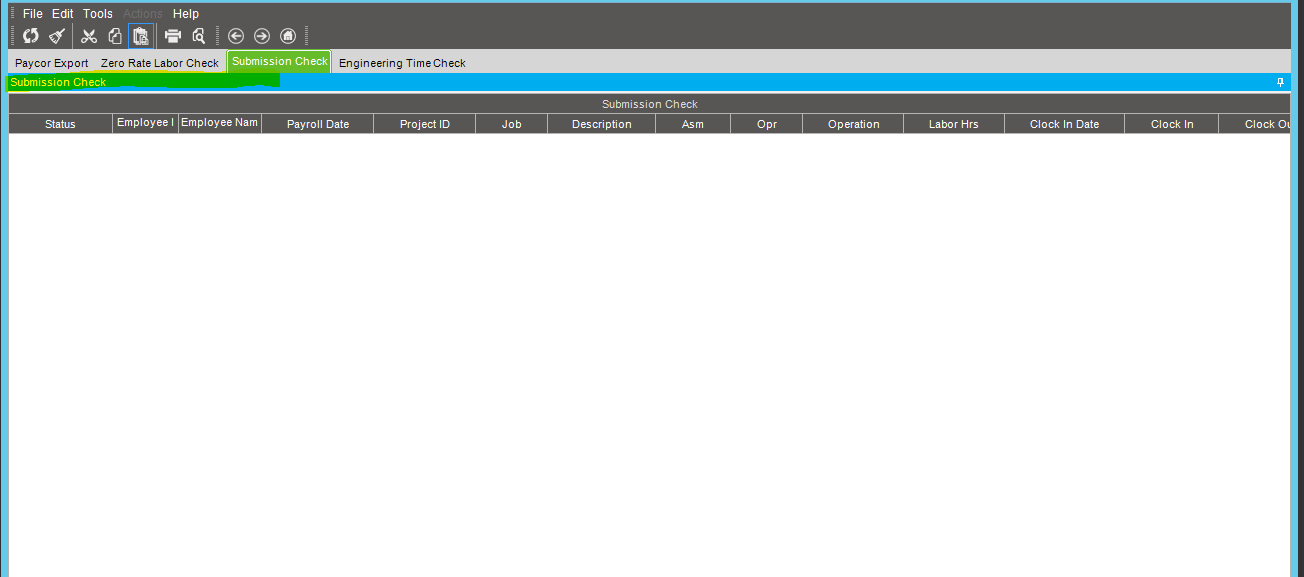1304x577 pixels.
Task: Select the Submission Check tab
Action: [x=279, y=61]
